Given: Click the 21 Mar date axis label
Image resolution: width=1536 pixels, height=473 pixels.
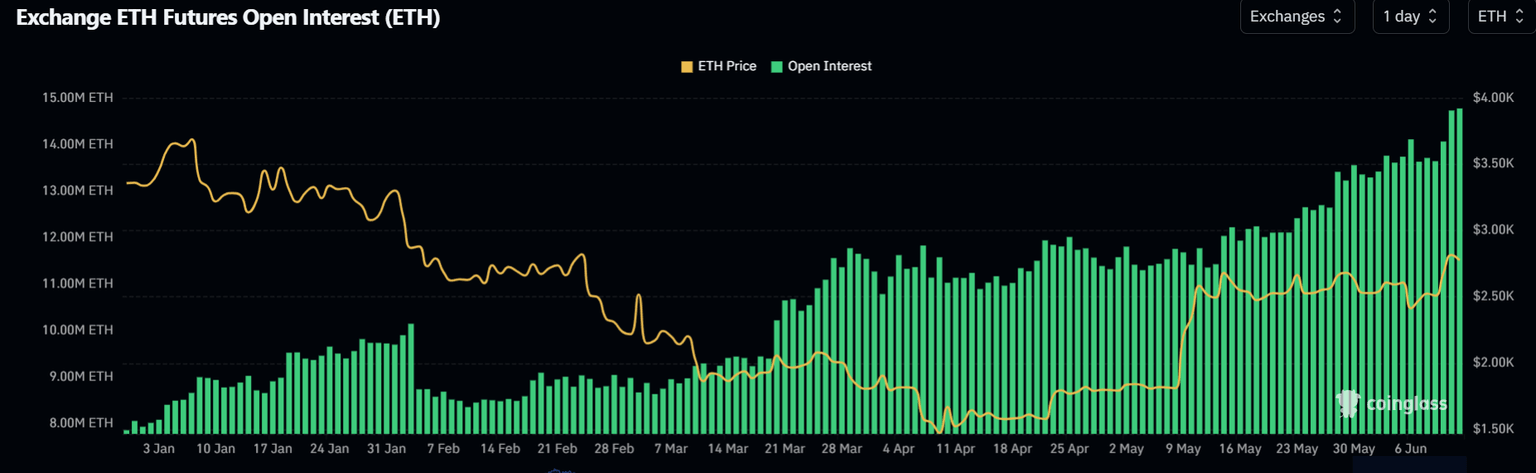Looking at the screenshot, I should [785, 449].
